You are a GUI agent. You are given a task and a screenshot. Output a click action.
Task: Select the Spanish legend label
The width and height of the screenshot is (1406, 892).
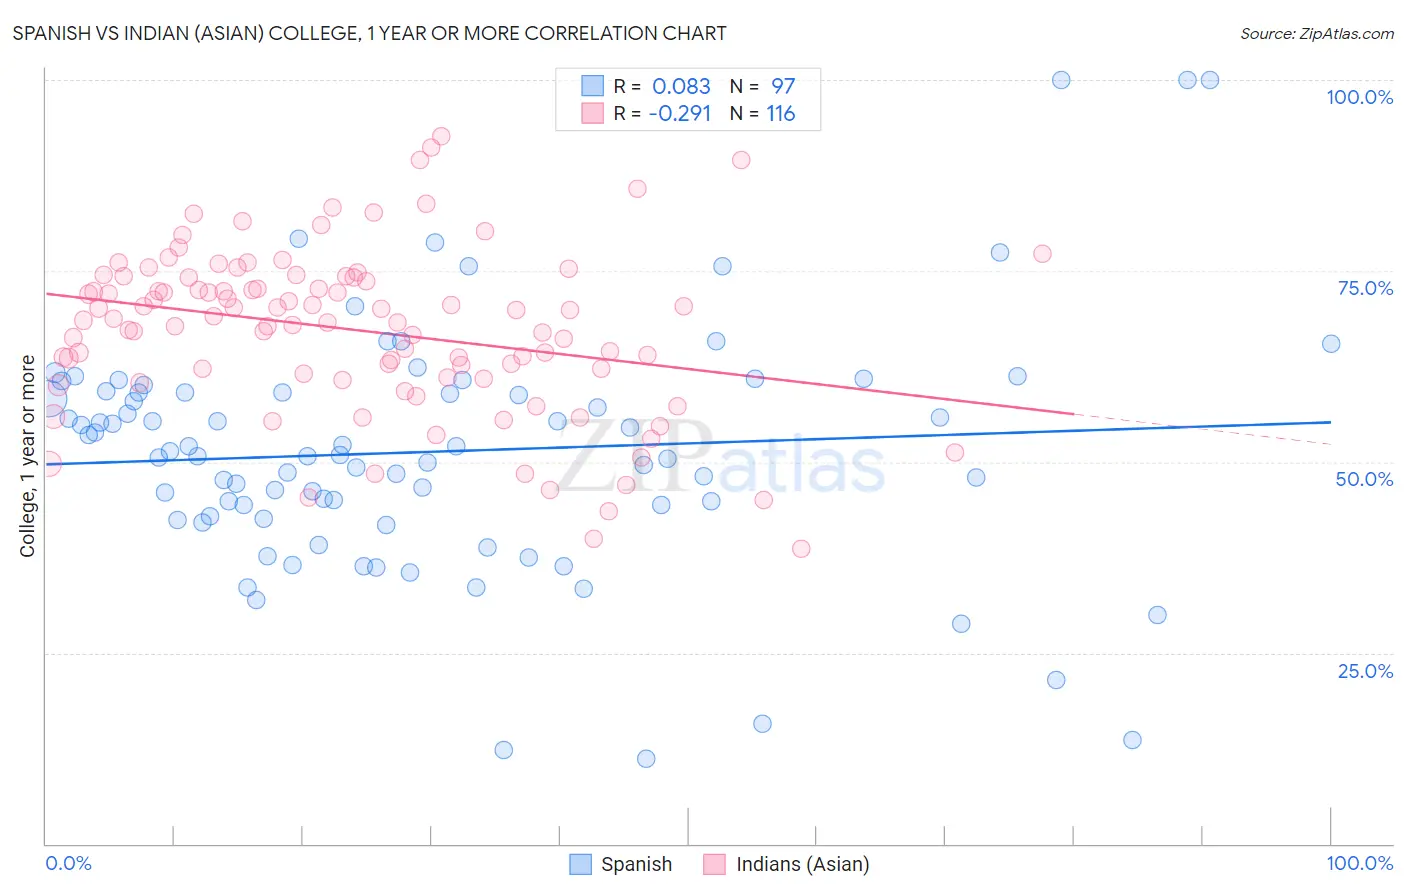tap(636, 865)
